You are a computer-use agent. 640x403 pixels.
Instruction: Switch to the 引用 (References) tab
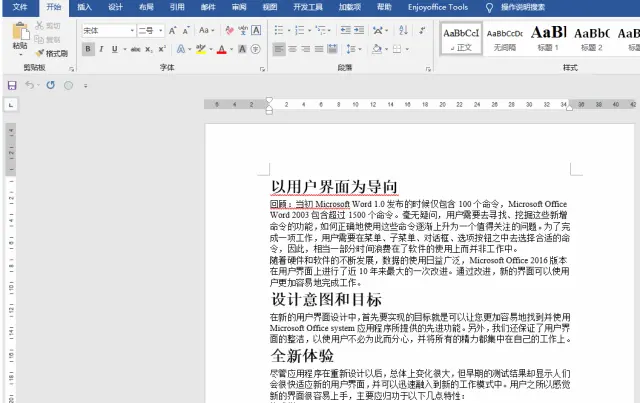tap(177, 7)
